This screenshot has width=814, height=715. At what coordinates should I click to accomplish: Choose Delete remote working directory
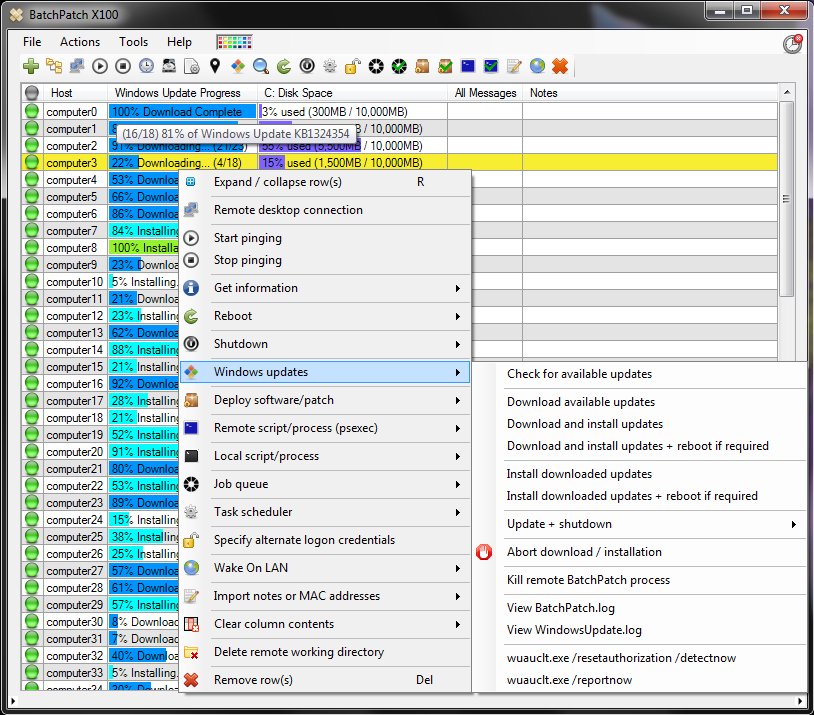click(325, 652)
